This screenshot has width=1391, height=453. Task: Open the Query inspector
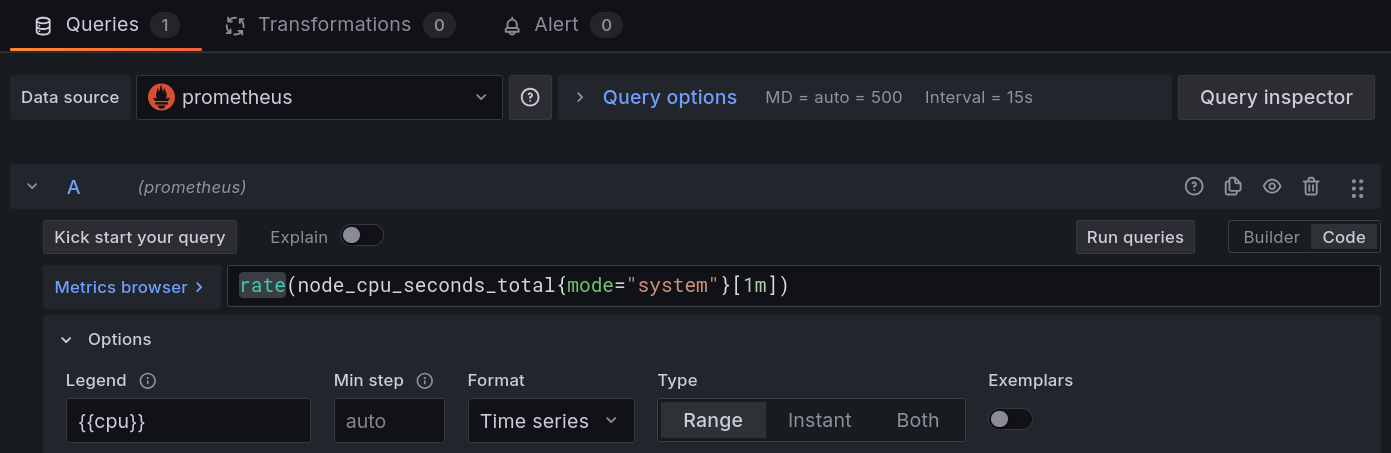1276,98
